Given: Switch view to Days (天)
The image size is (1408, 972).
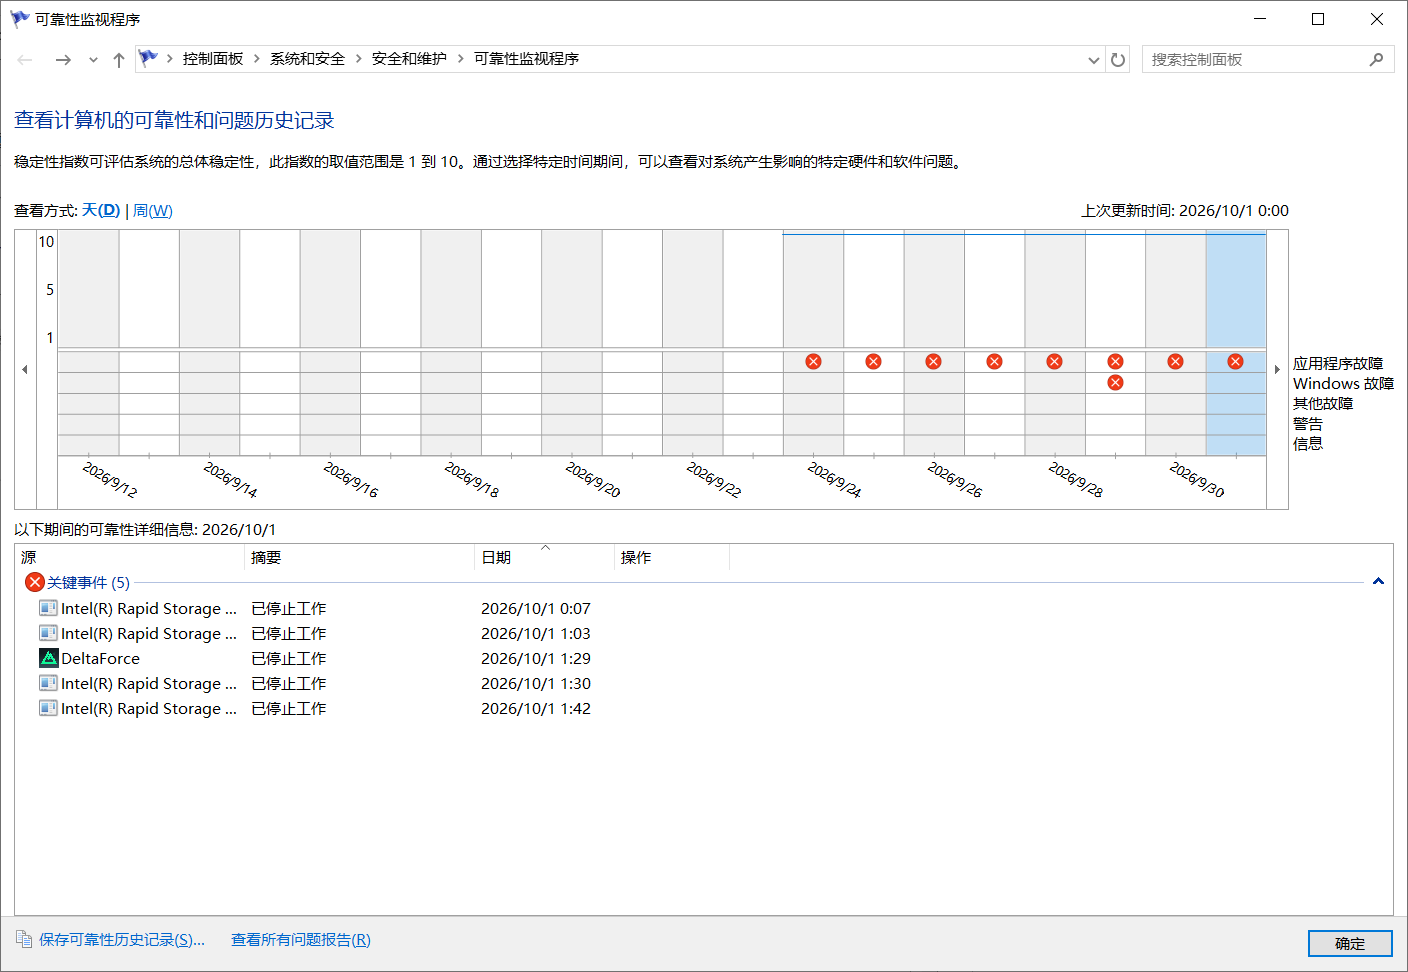Looking at the screenshot, I should 101,211.
